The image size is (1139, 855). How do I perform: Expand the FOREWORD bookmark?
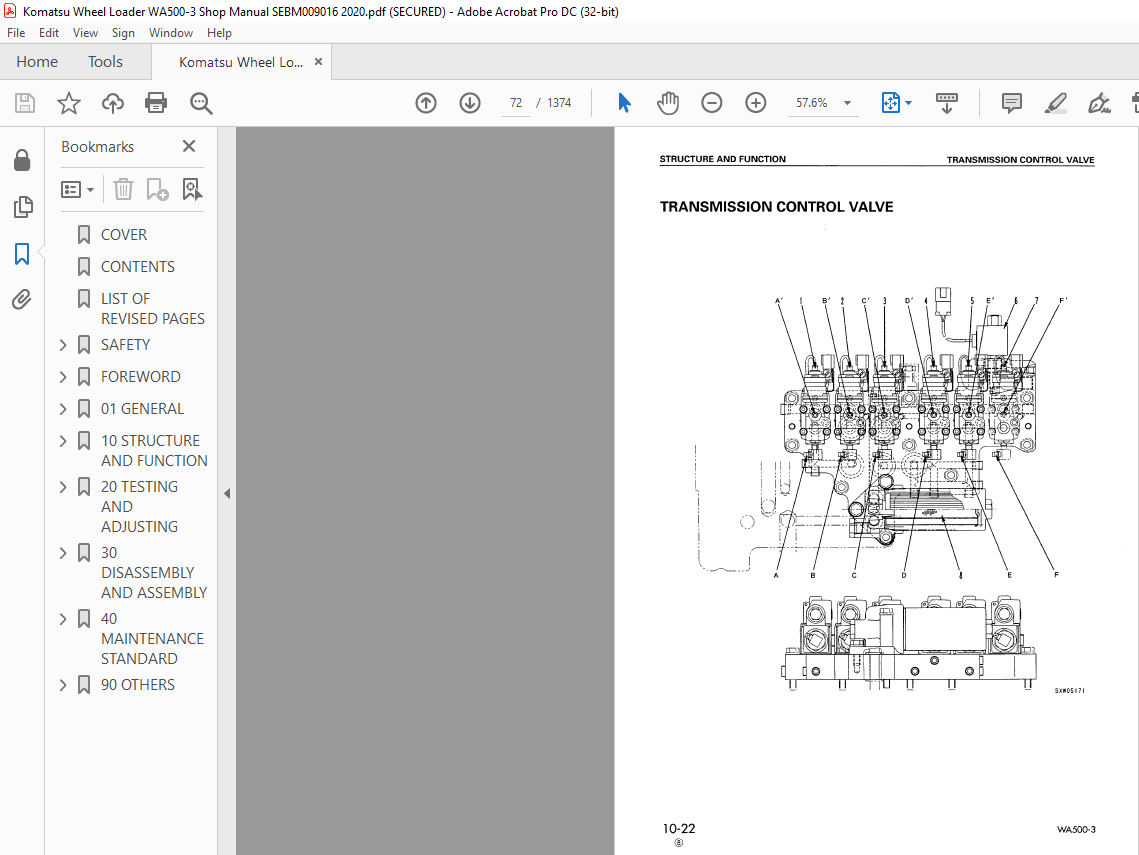click(x=63, y=377)
